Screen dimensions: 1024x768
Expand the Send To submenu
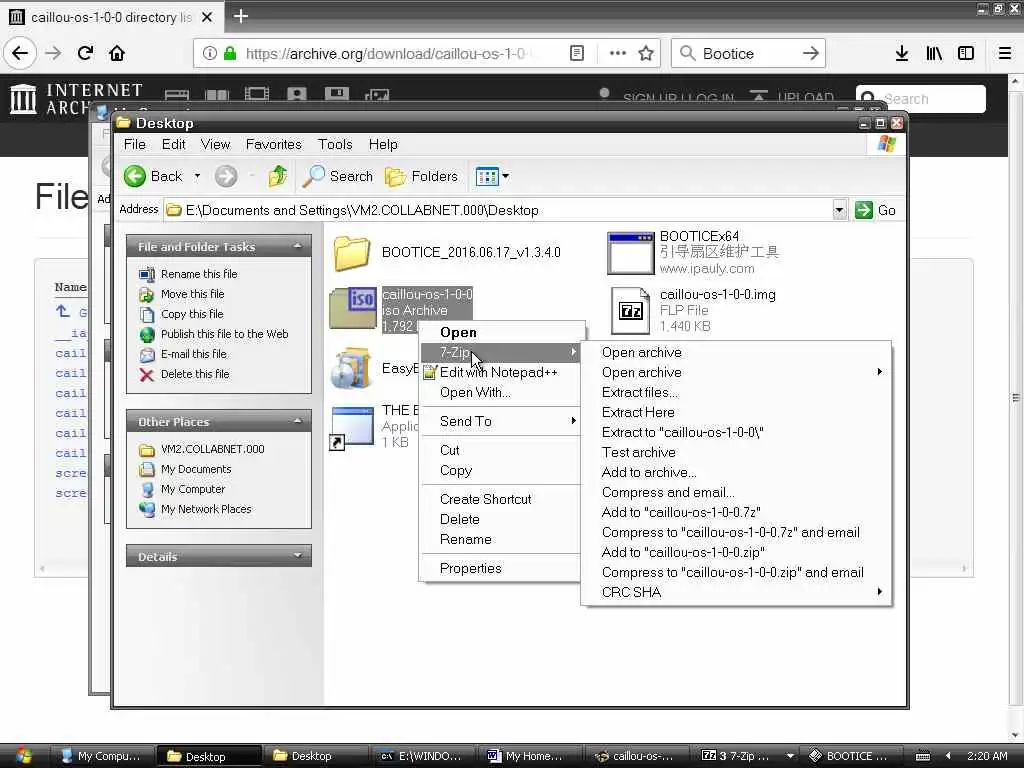tap(500, 421)
